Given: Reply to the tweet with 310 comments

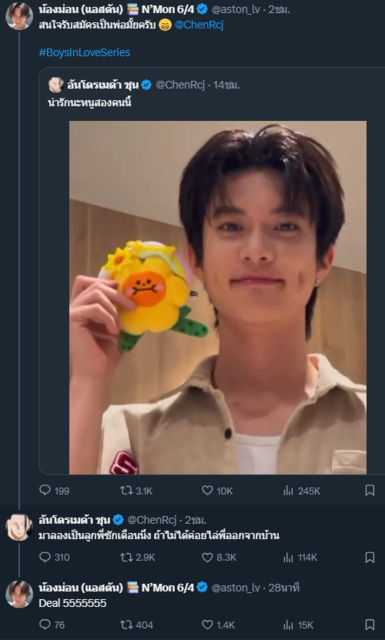Looking at the screenshot, I should pyautogui.click(x=54, y=557).
